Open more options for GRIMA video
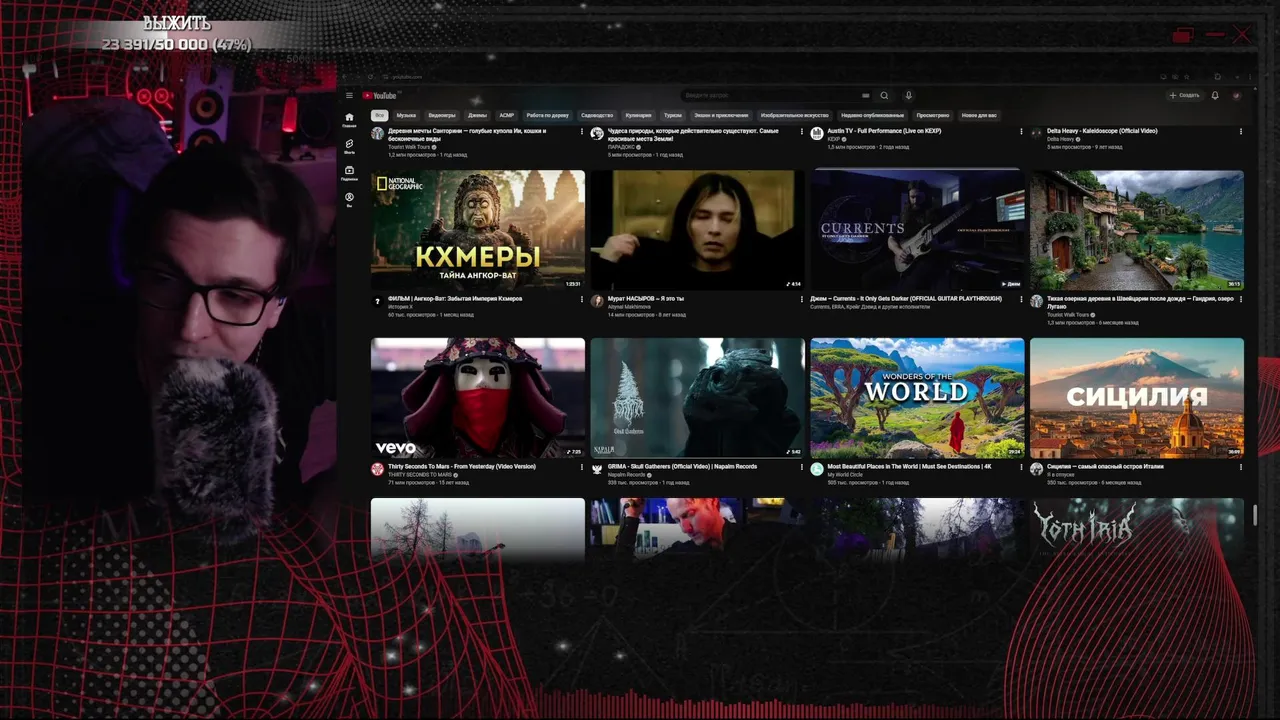1280x720 pixels. (801, 467)
